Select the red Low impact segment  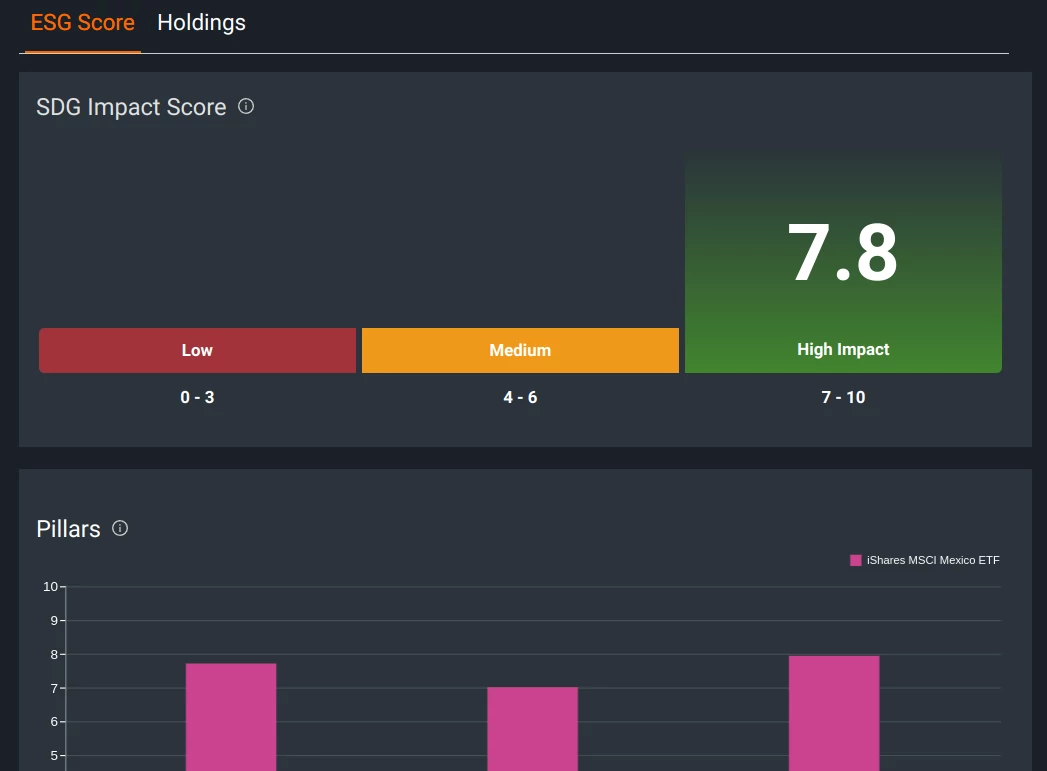[197, 350]
